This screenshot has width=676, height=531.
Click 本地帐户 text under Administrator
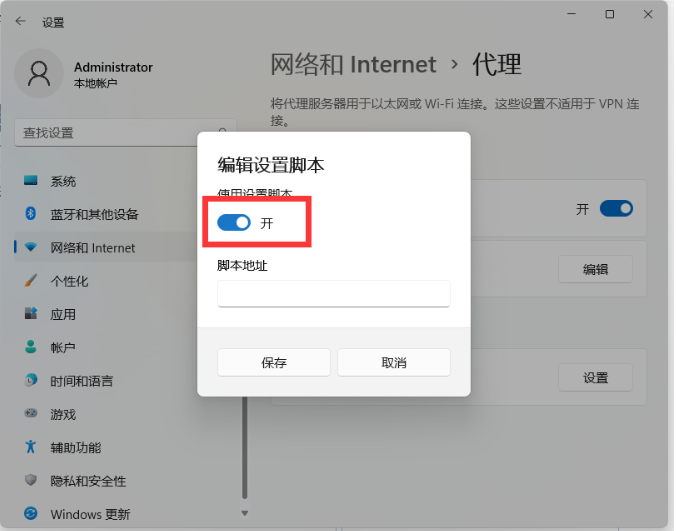[95, 83]
